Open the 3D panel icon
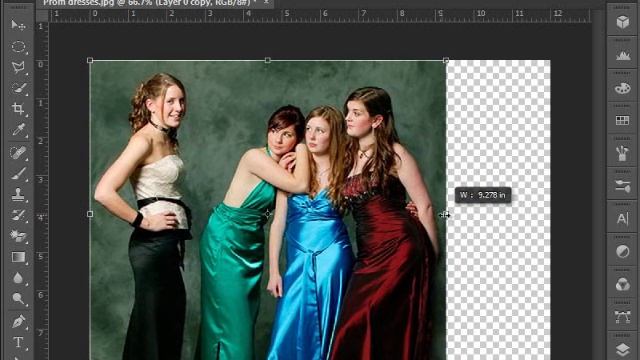 click(622, 22)
